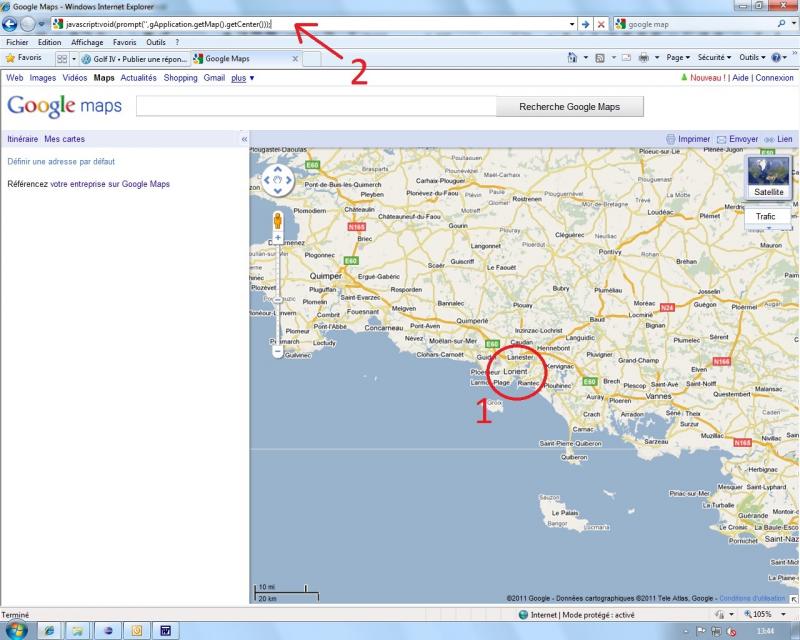Click 'votre entreprise sur Google Maps' link
Image resolution: width=800 pixels, height=640 pixels.
point(110,184)
